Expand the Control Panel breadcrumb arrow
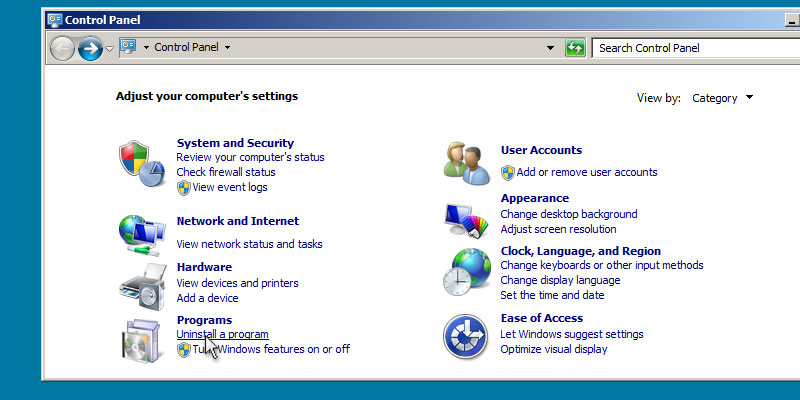Screen dimensions: 800x400 (227, 48)
